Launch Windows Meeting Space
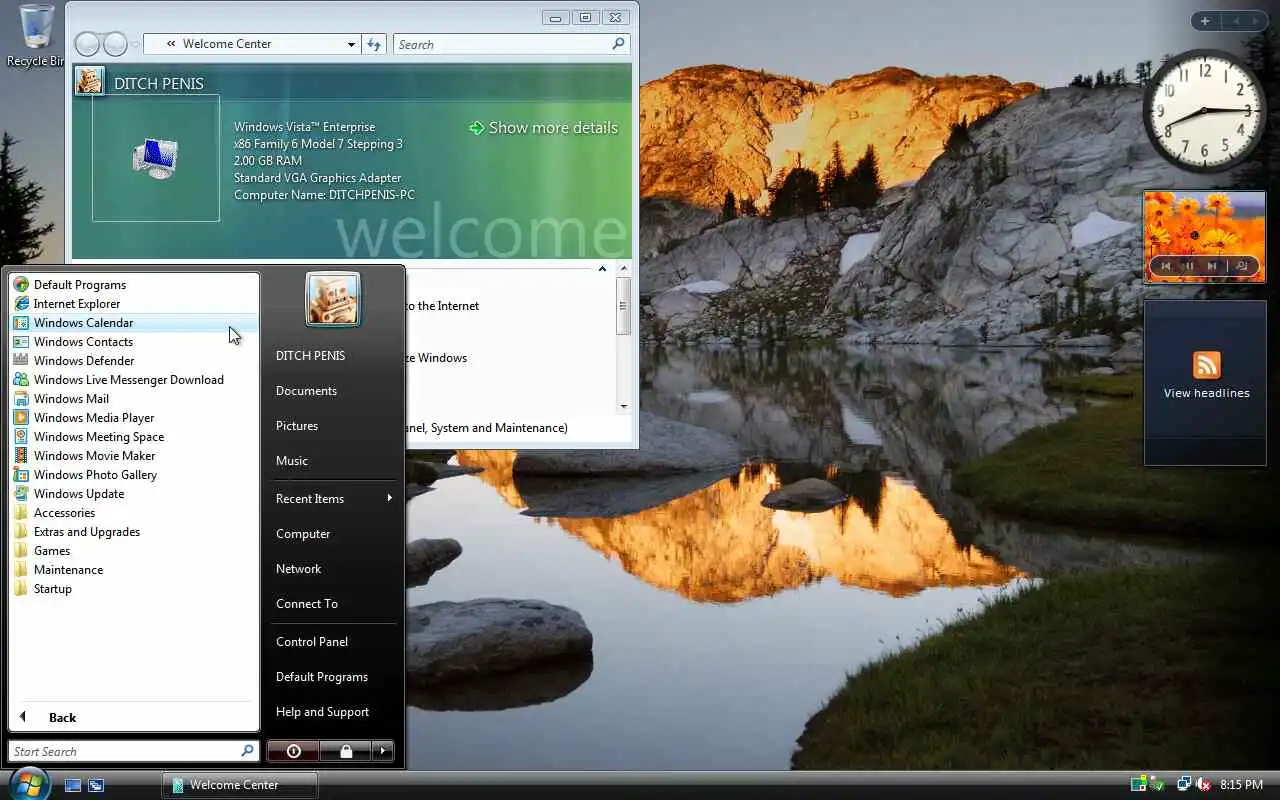1280x800 pixels. (133, 437)
